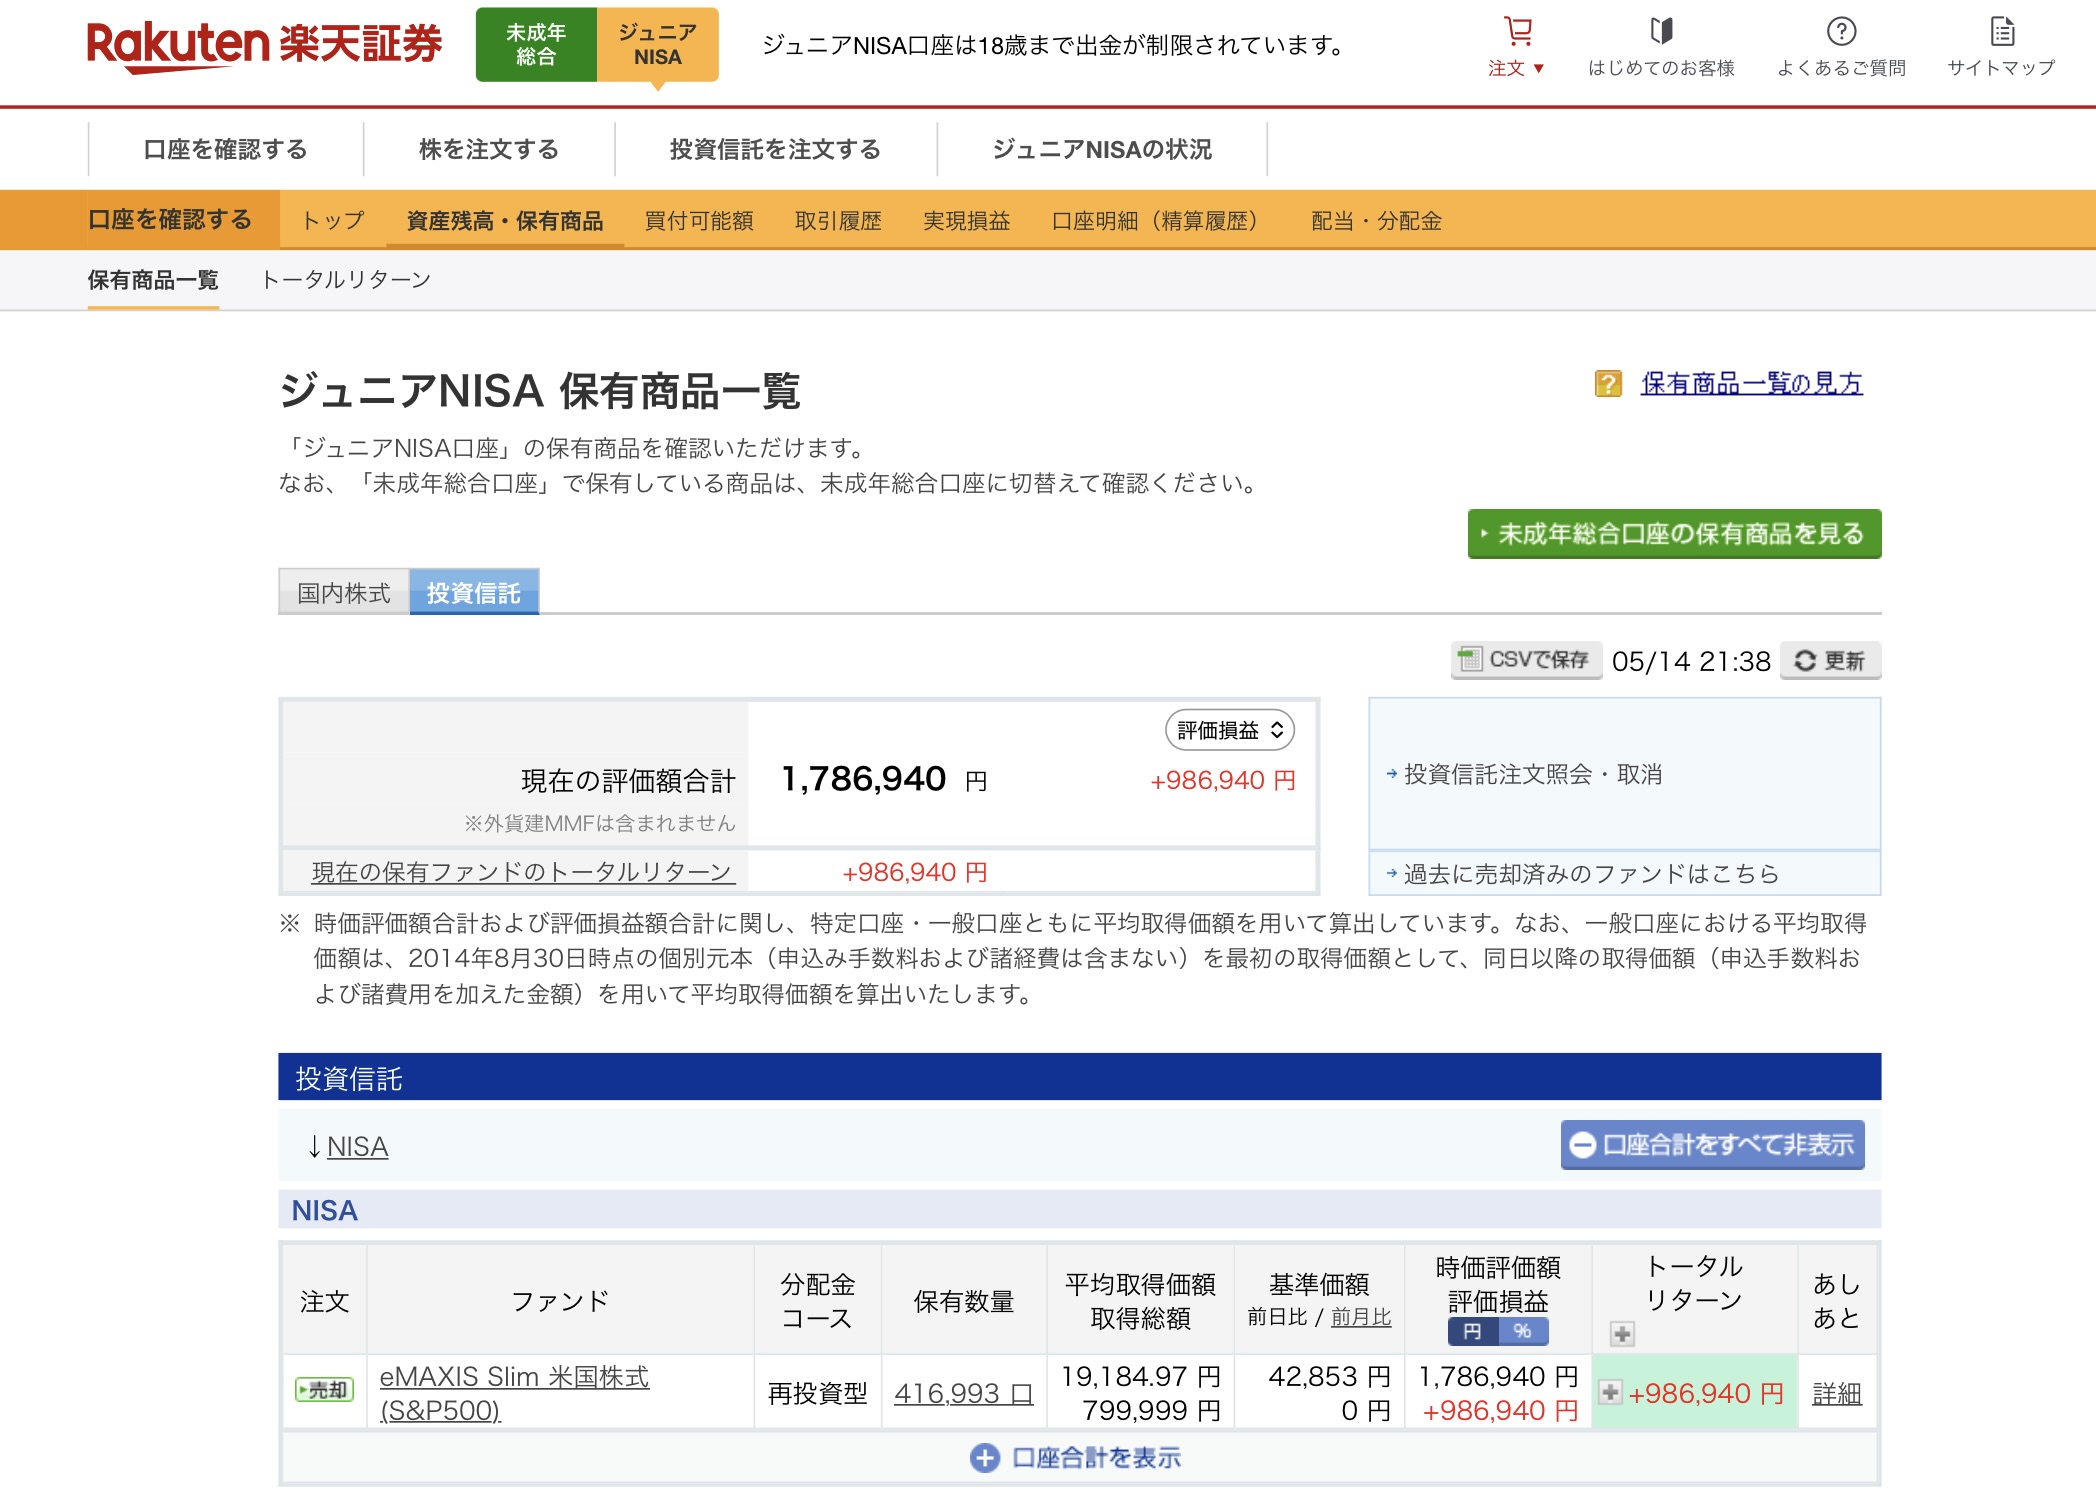Open 株を注文する main menu
The width and height of the screenshot is (2096, 1507).
489,149
